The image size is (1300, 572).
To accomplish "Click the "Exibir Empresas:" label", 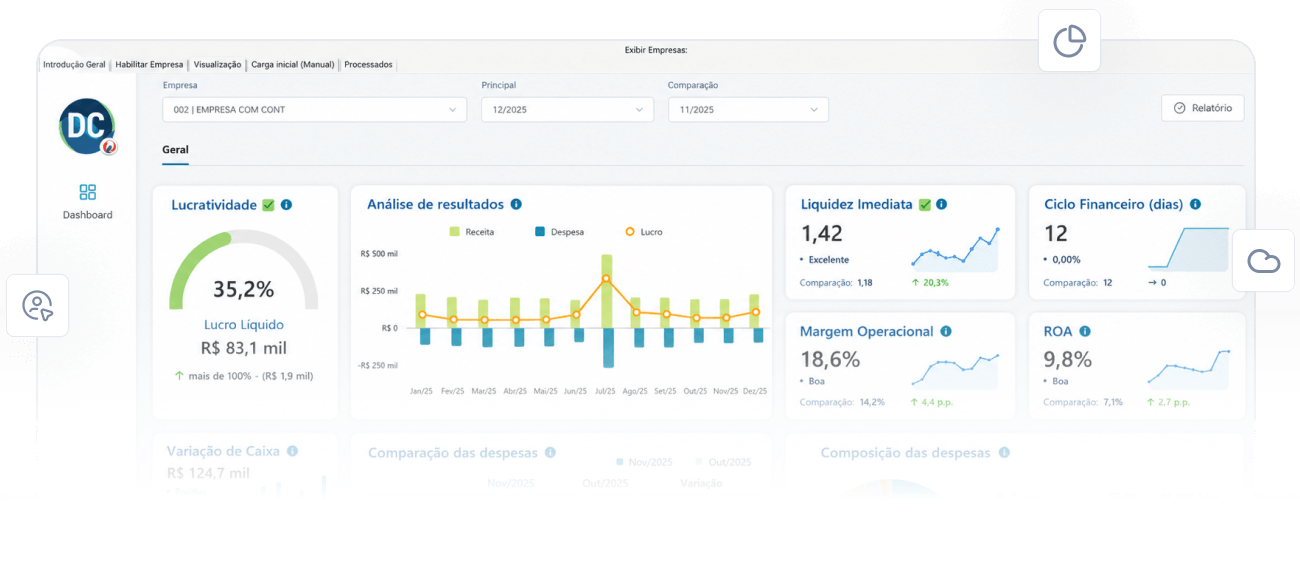I will pyautogui.click(x=654, y=50).
